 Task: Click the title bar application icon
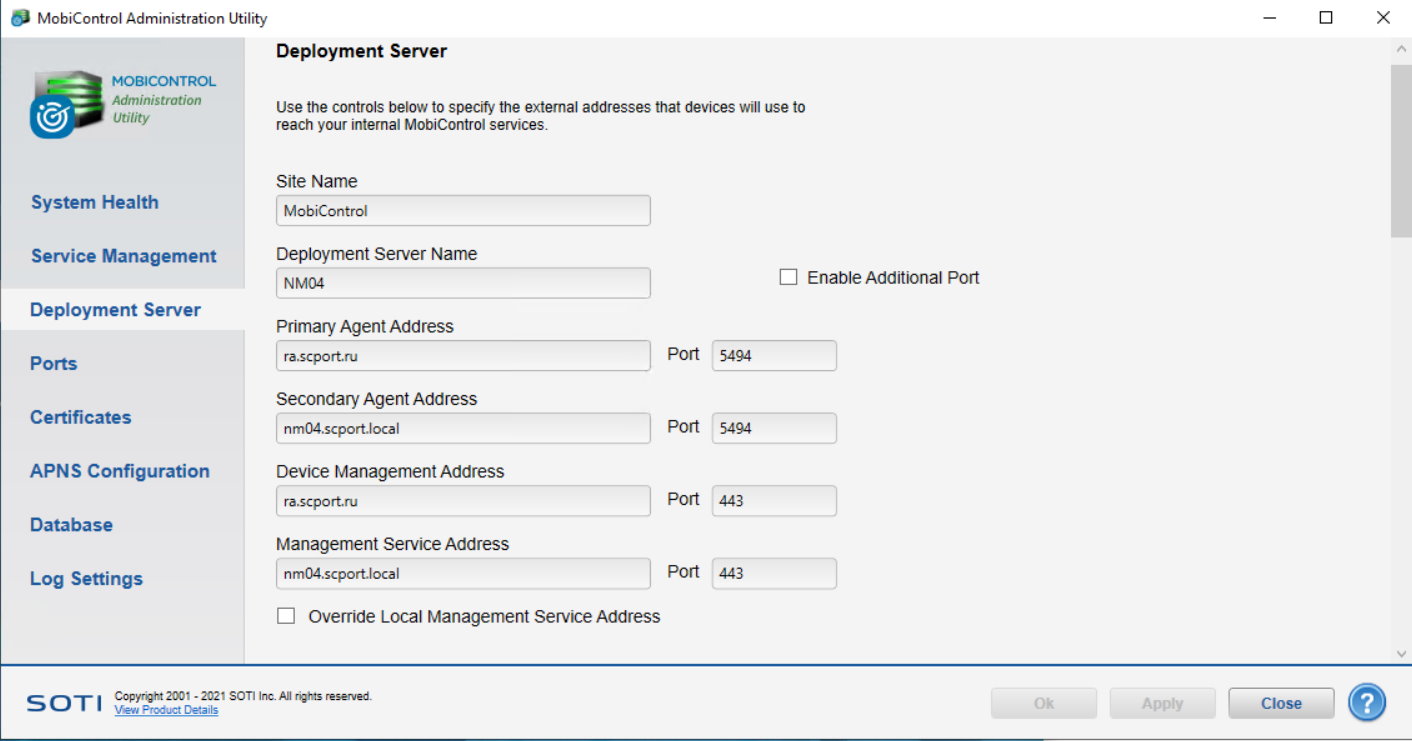click(x=19, y=18)
